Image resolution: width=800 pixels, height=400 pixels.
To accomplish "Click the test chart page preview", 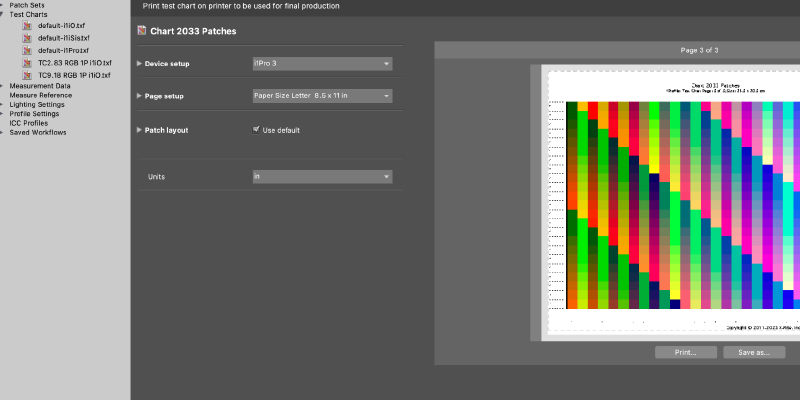I will (x=670, y=203).
